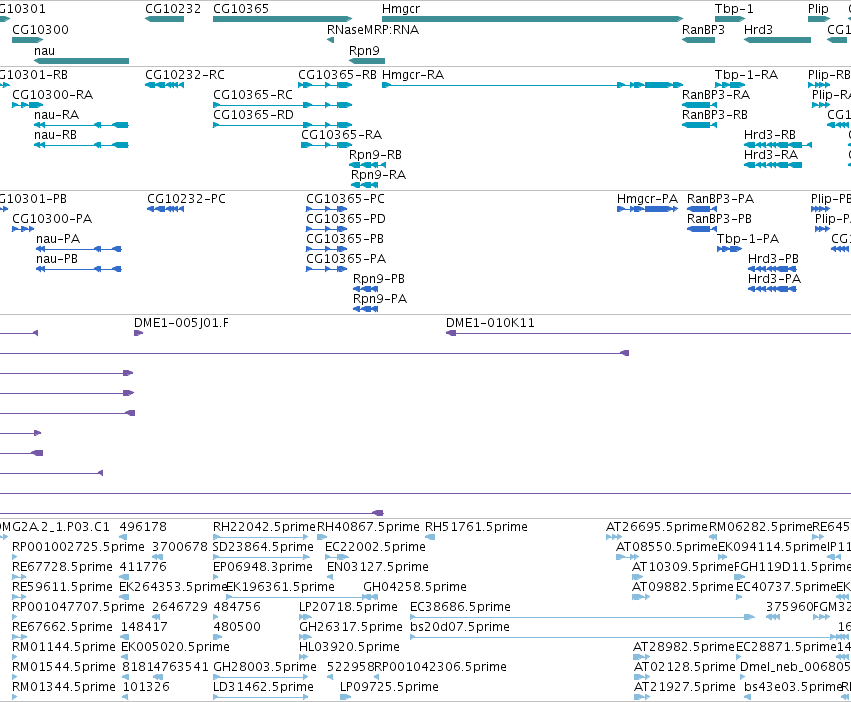
Task: Select the CG10365-RC transcript
Action: (x=282, y=105)
